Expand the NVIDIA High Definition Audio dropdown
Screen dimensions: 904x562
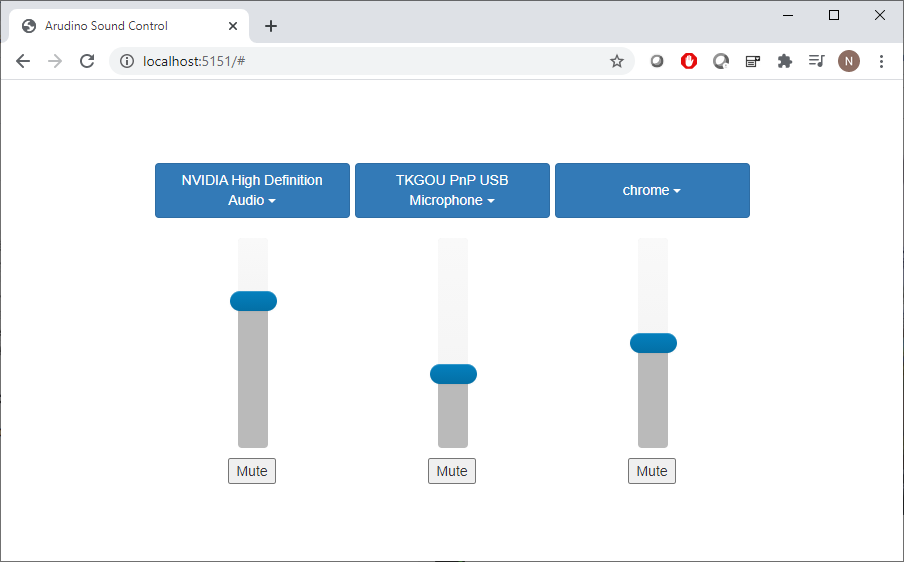(252, 190)
